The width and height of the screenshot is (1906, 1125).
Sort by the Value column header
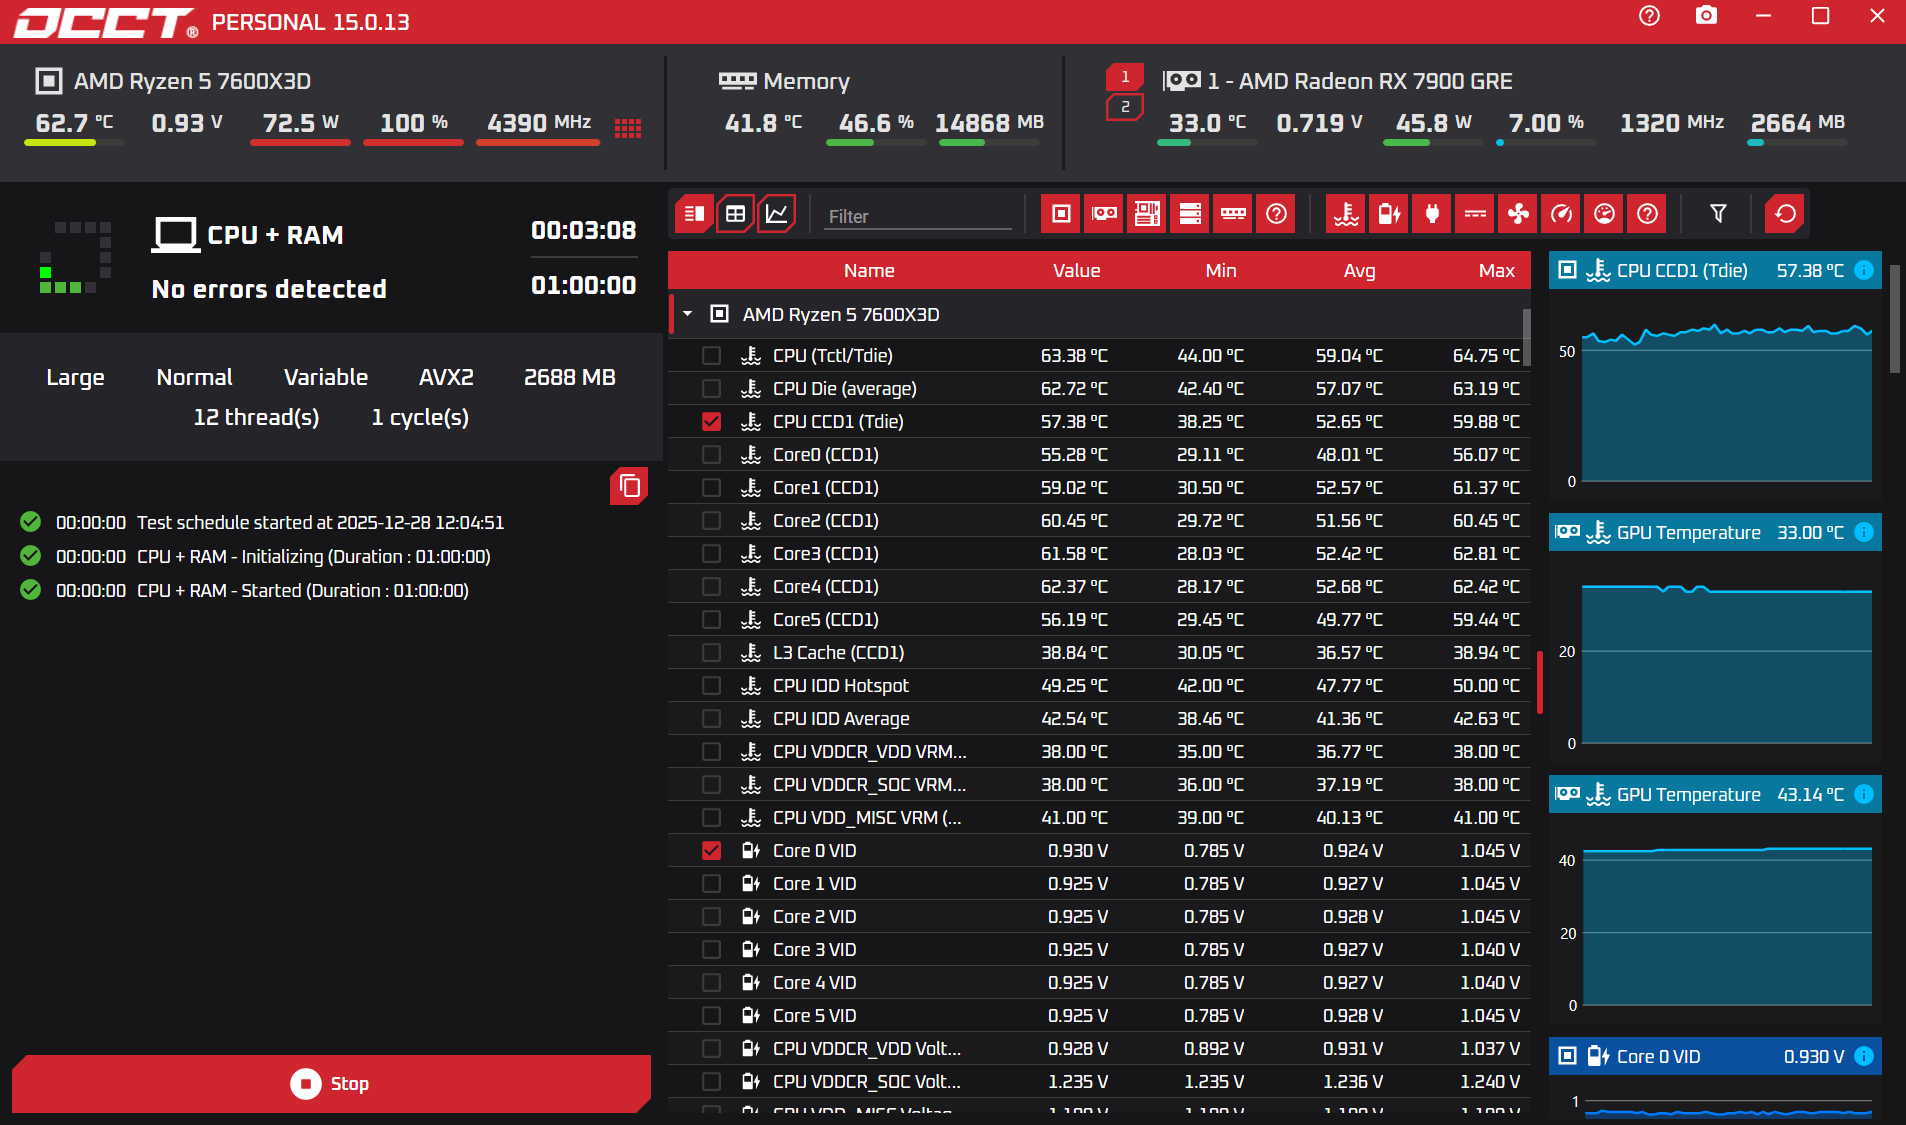tap(1076, 270)
